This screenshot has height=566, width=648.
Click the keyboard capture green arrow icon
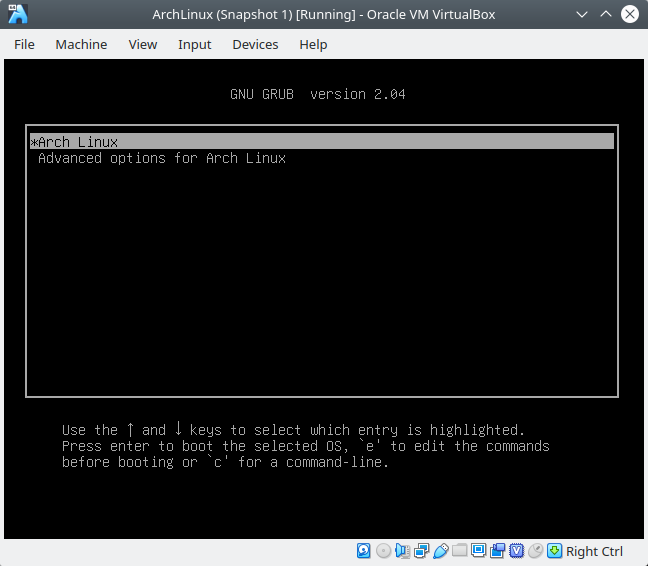click(x=555, y=551)
